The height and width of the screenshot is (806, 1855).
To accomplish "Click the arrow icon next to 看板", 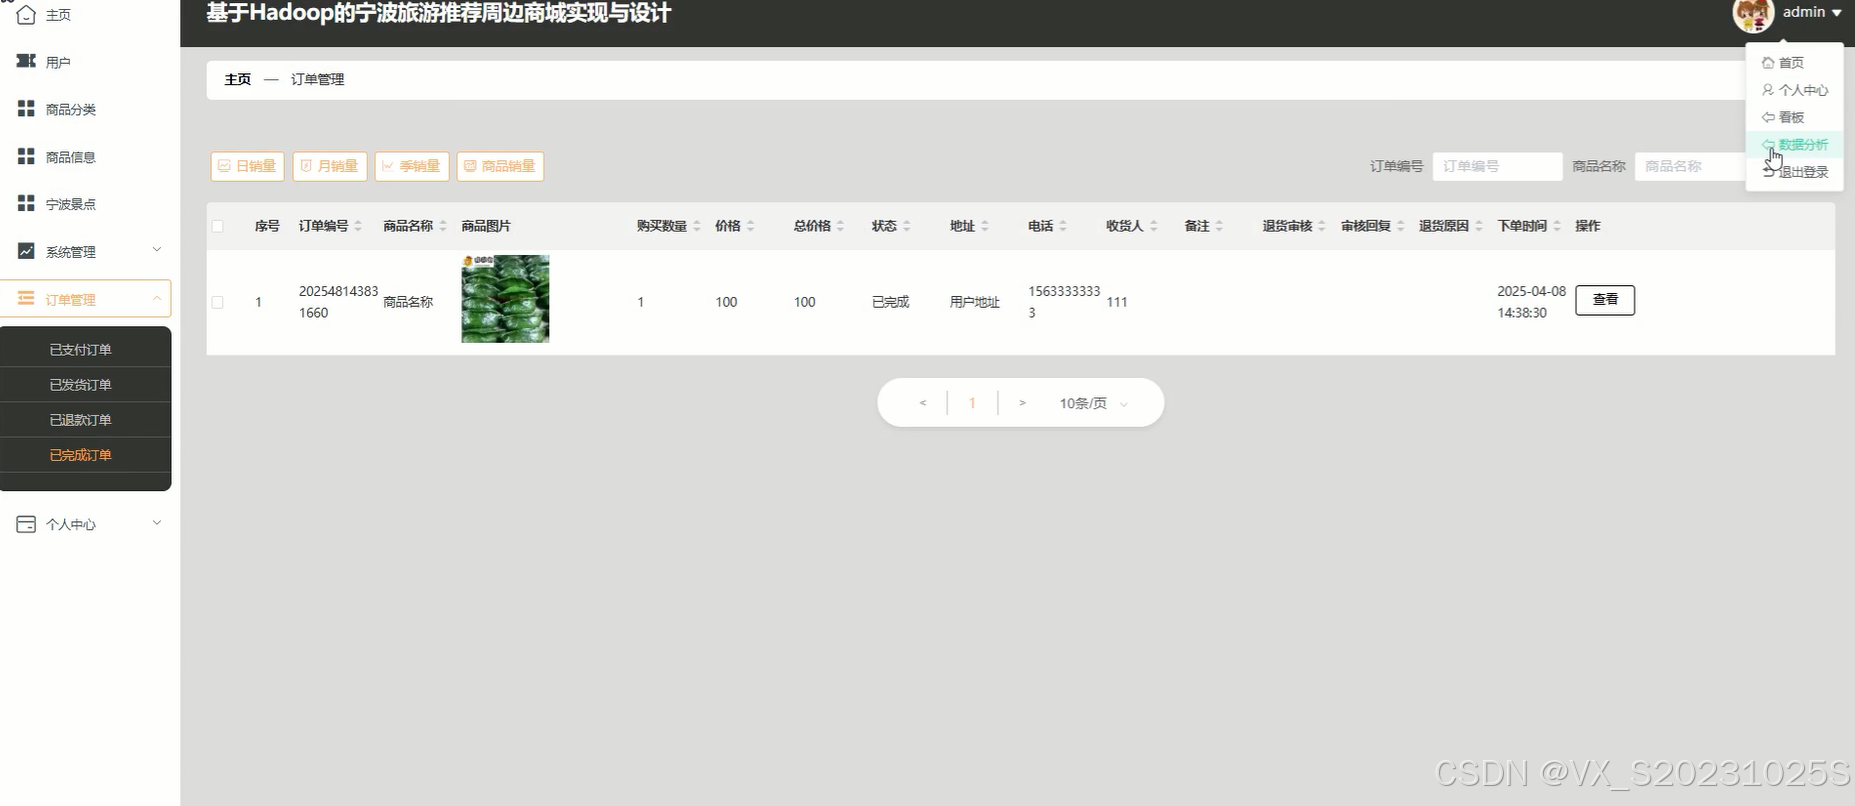I will click(1768, 117).
